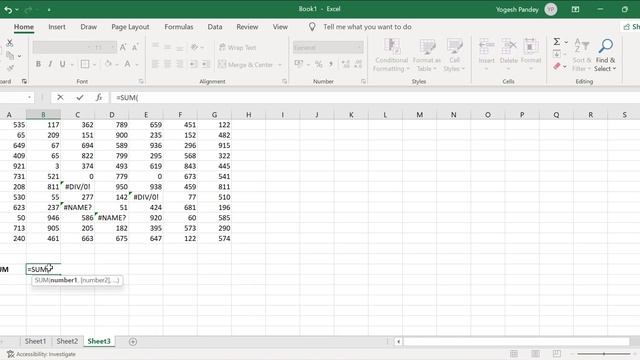Increase font size with larger A icon
Screen dimensions: 640x360
(x=123, y=47)
